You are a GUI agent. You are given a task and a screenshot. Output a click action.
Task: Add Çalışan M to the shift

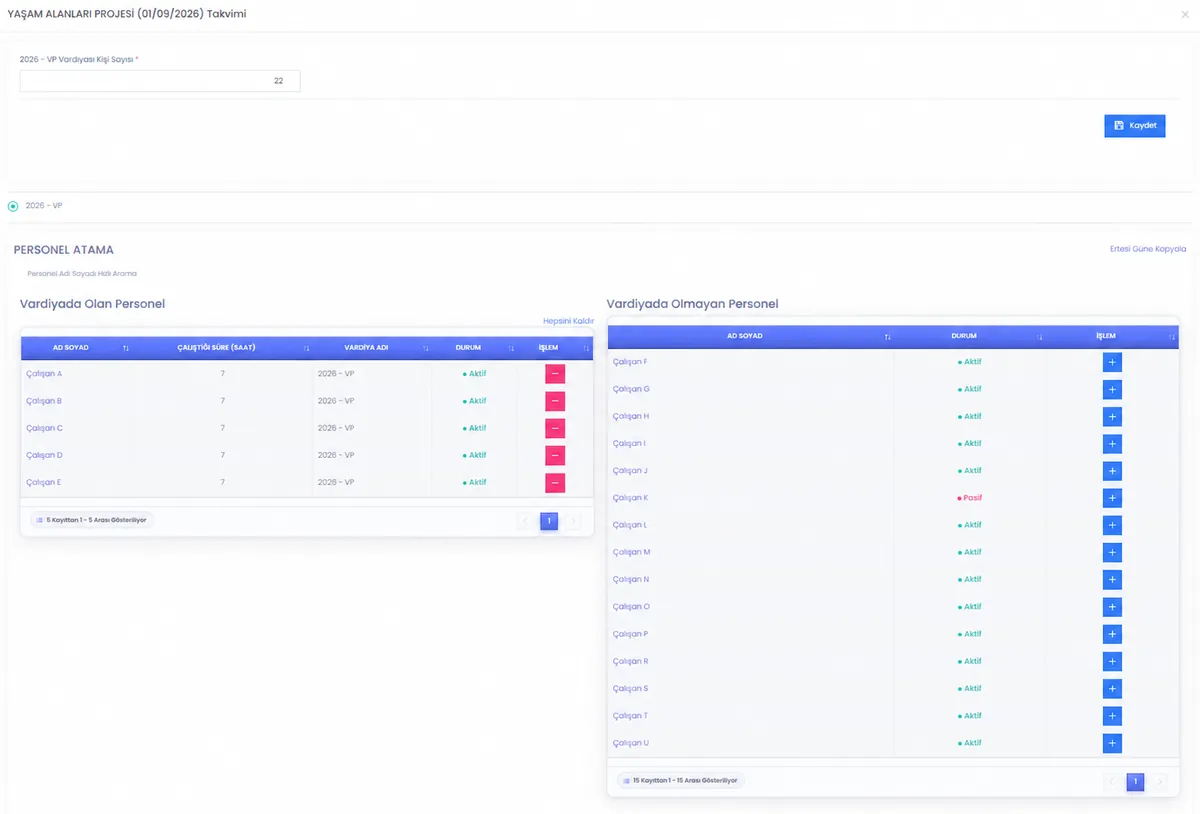pyautogui.click(x=1112, y=552)
